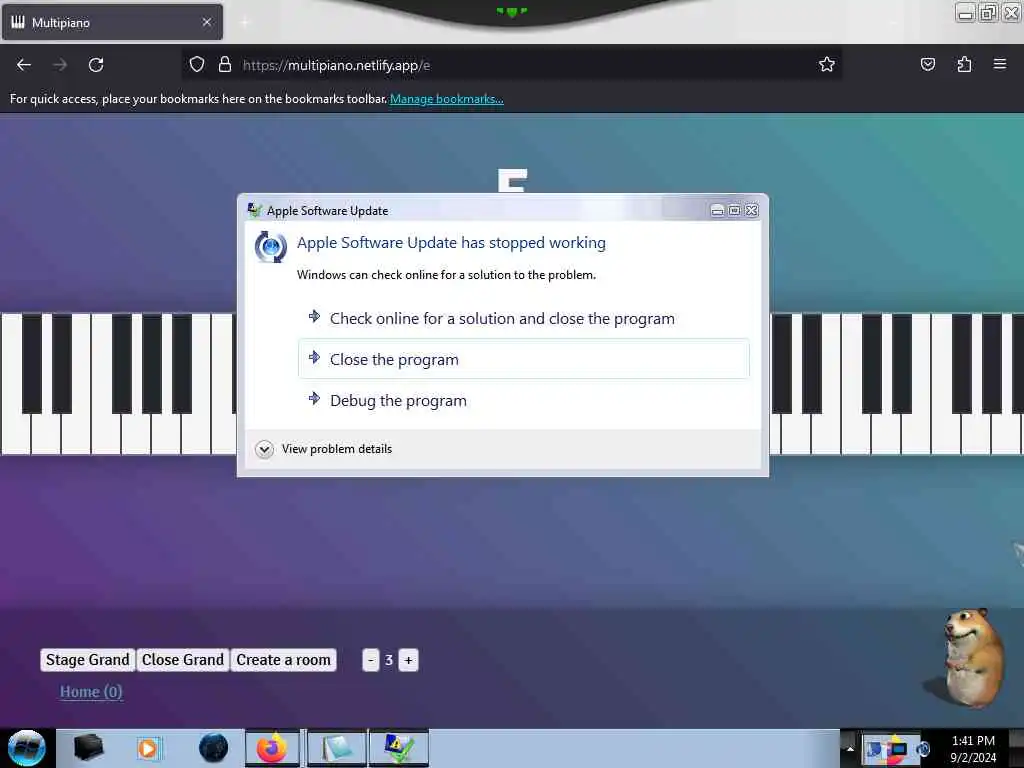Restore down the browser window

tap(988, 12)
